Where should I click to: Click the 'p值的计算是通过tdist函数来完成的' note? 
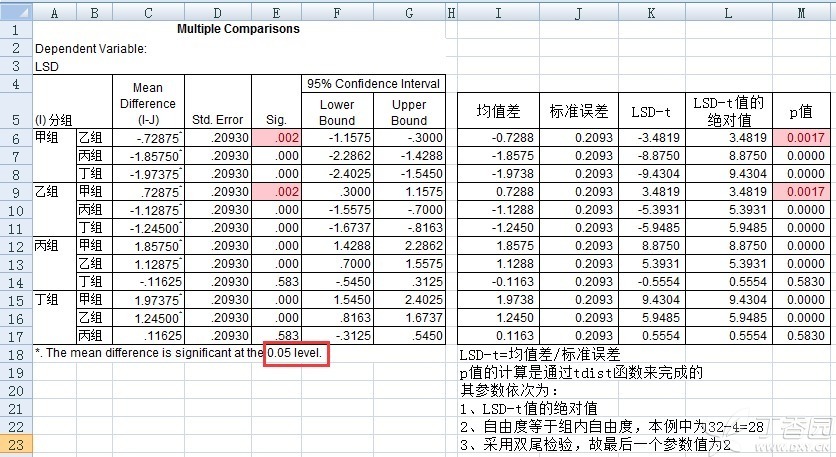tap(581, 372)
